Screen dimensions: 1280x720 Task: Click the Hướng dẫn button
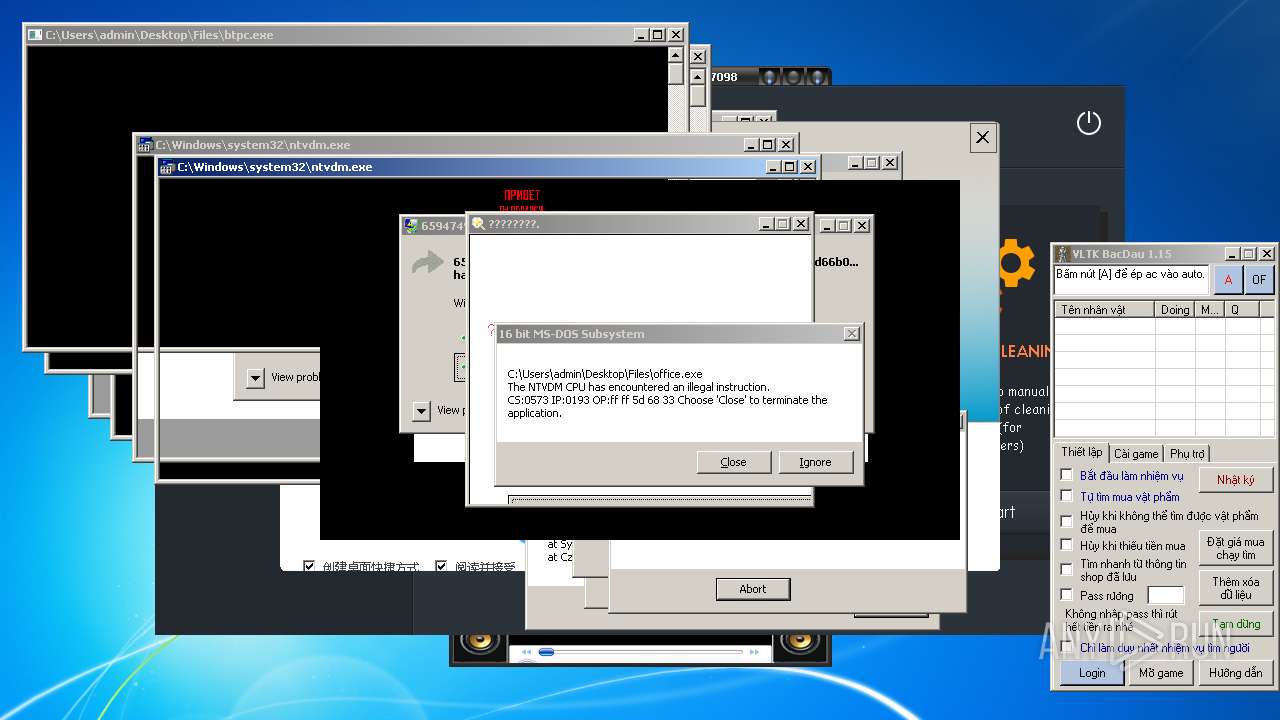1236,673
